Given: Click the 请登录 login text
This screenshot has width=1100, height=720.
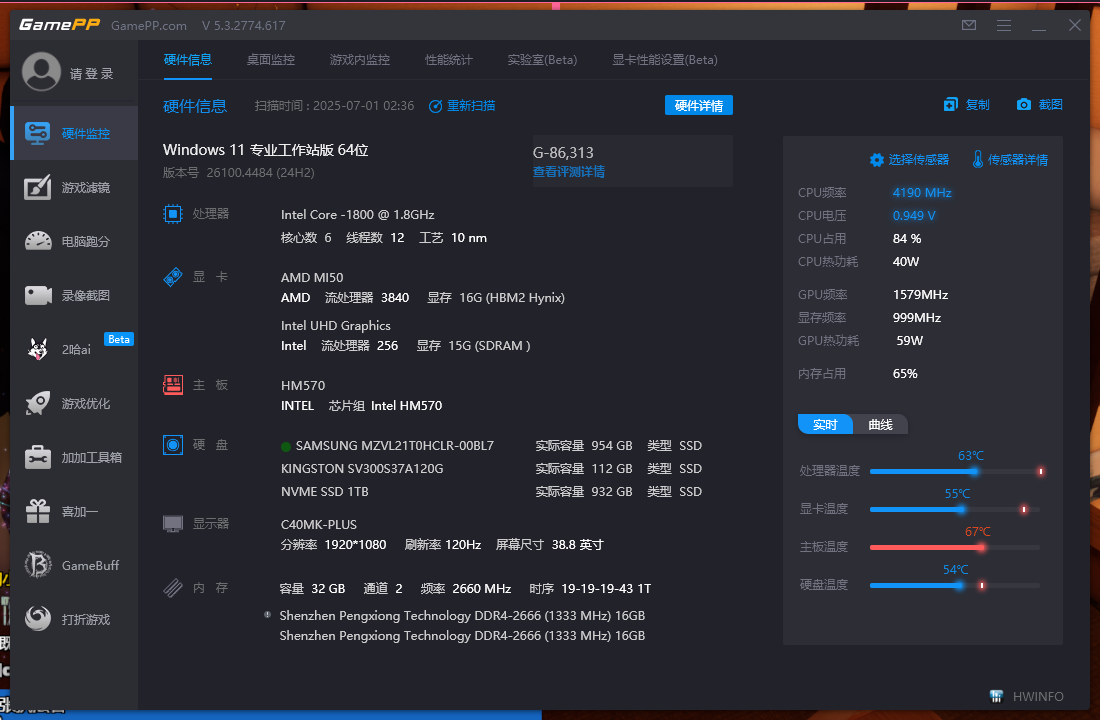Looking at the screenshot, I should pos(92,74).
